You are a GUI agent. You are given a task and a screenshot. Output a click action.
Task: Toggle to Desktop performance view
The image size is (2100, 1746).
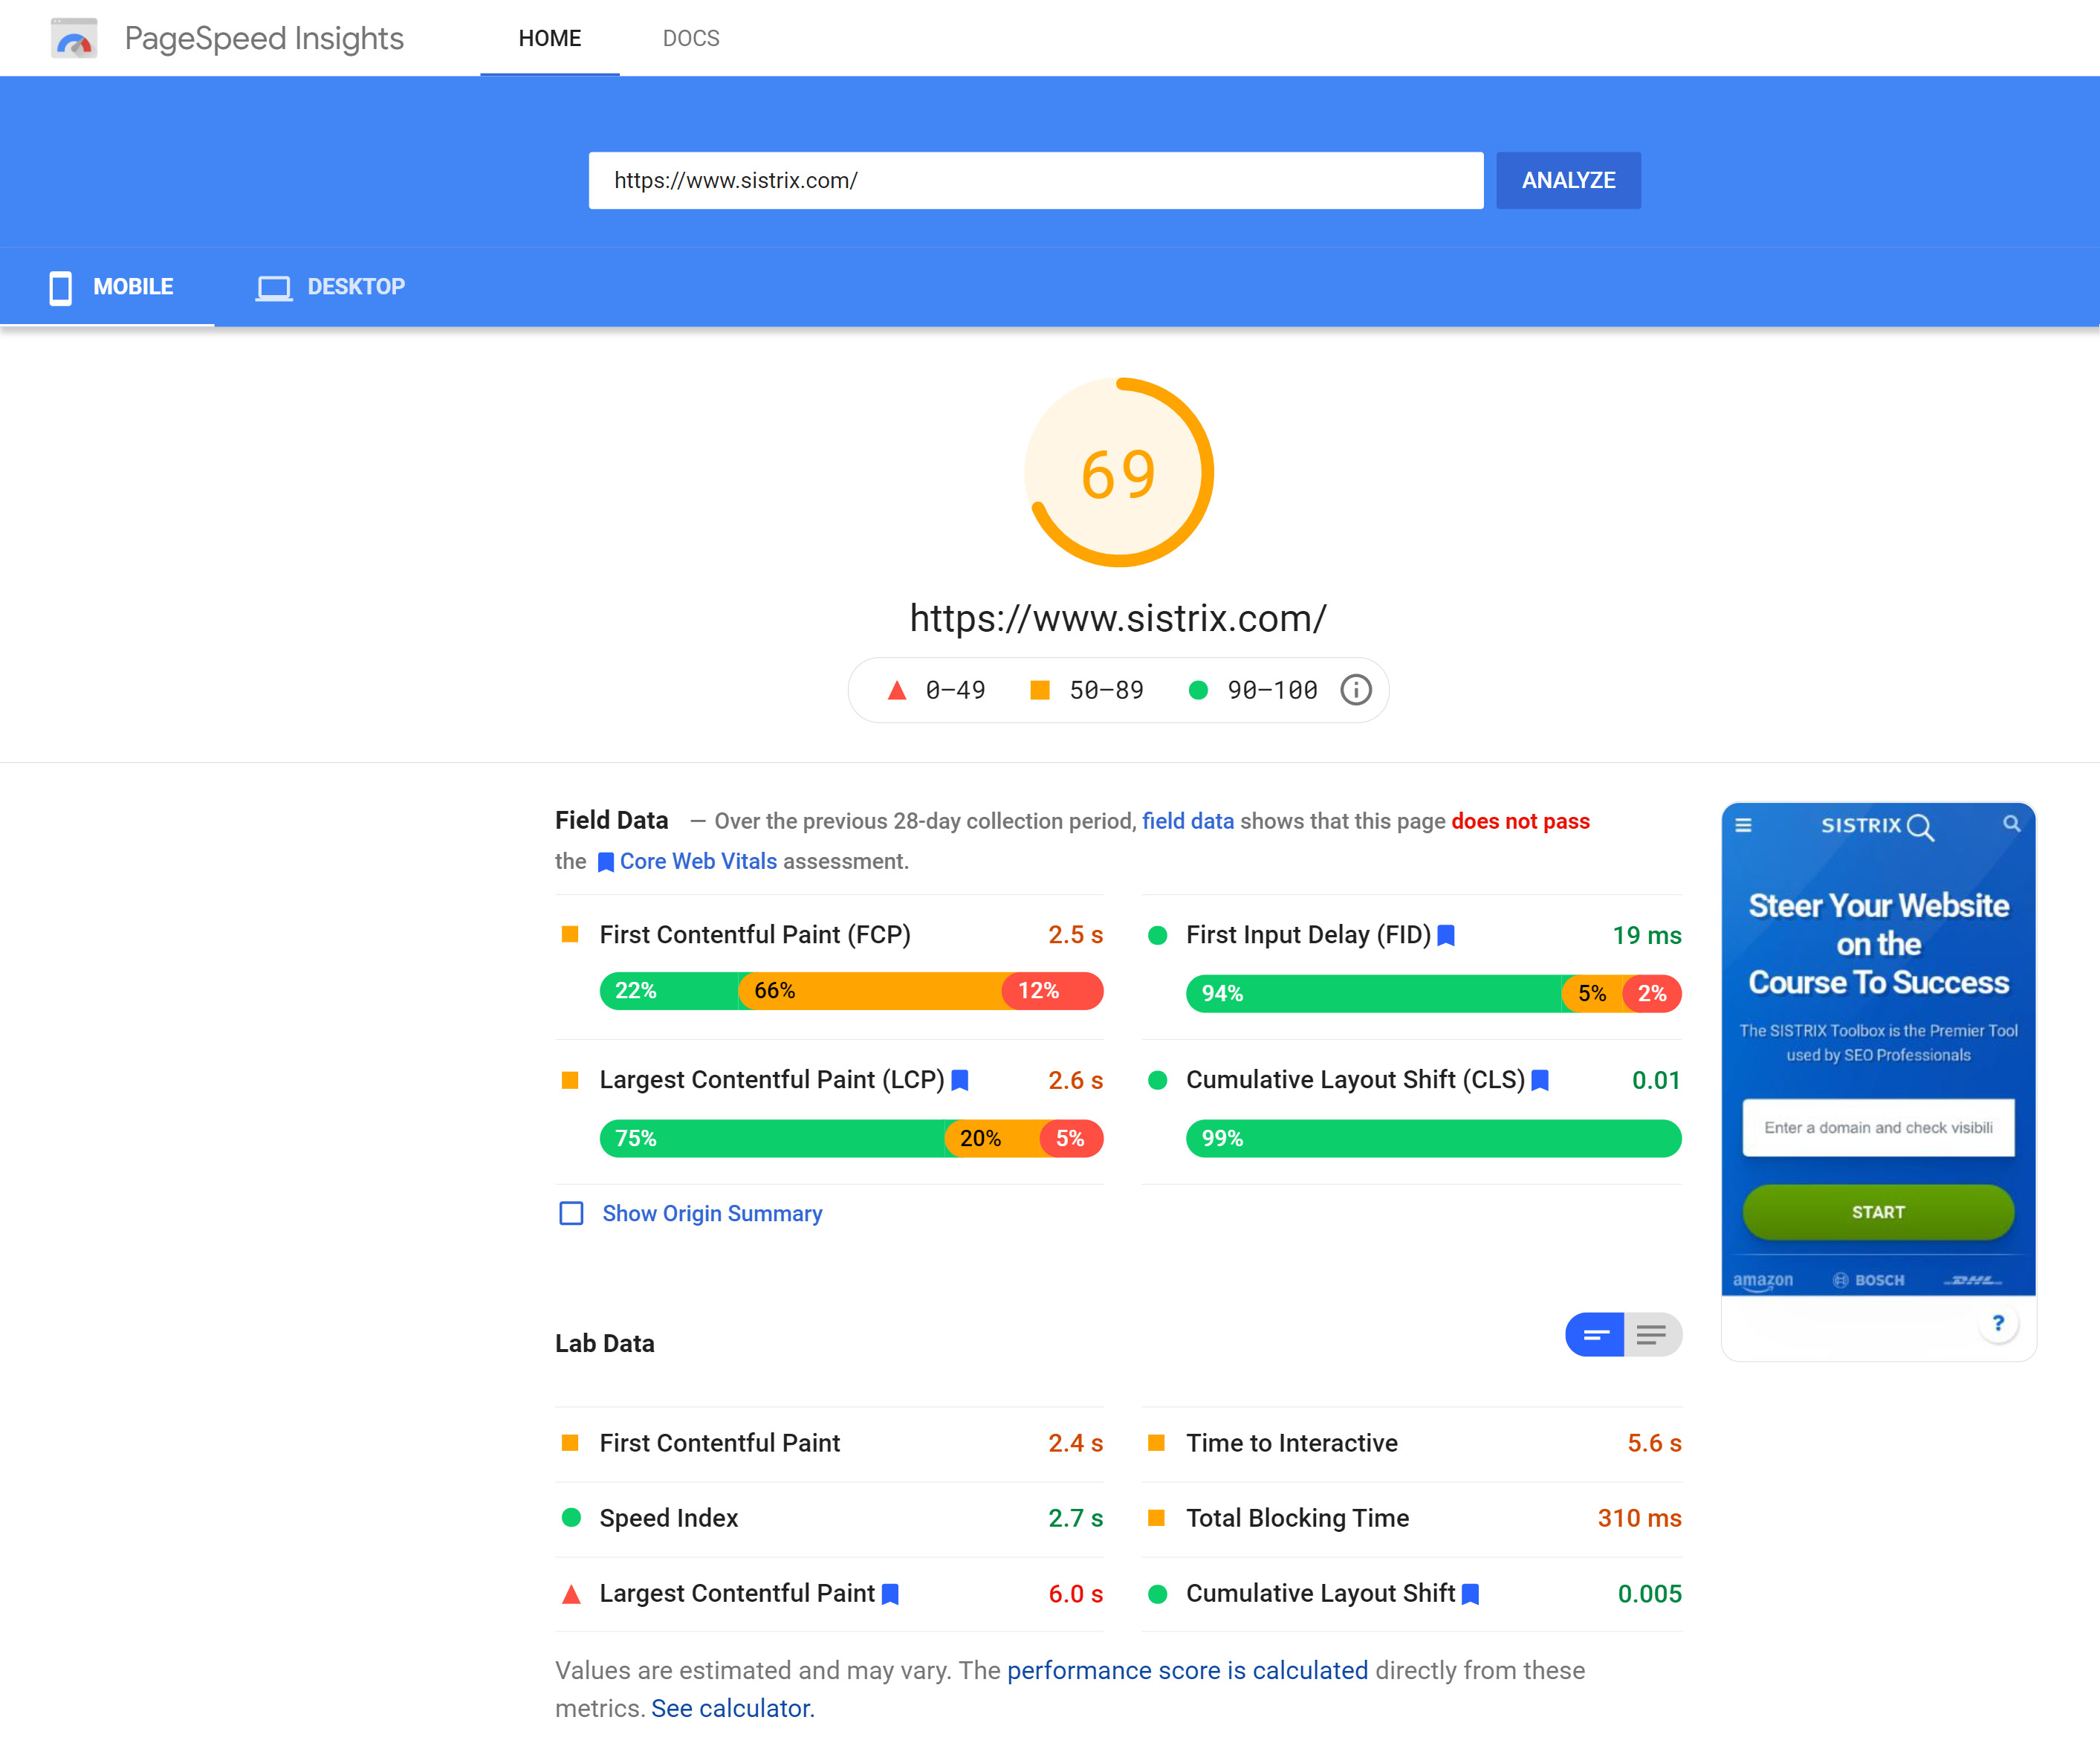(x=331, y=286)
